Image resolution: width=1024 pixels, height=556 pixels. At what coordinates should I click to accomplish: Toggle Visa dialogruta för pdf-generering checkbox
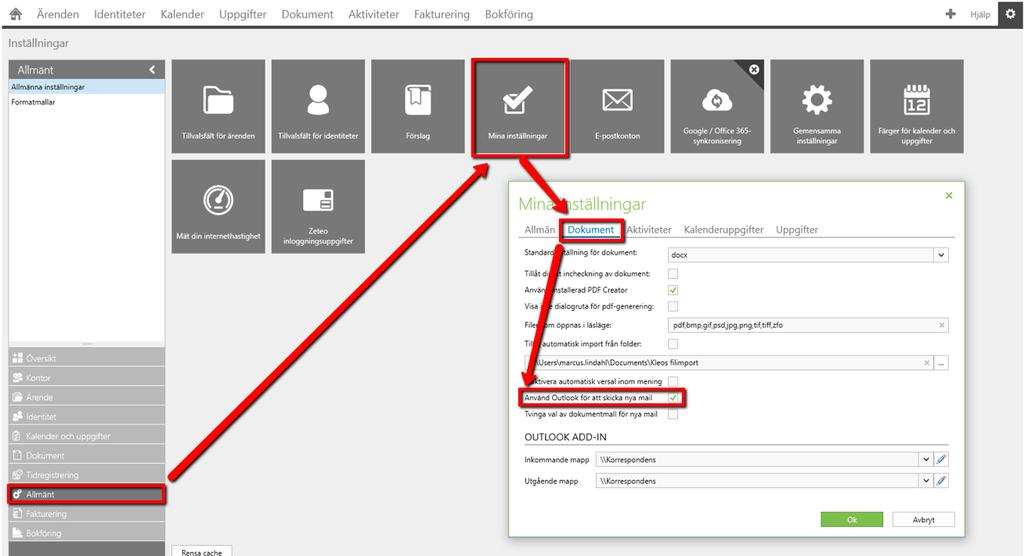(673, 306)
